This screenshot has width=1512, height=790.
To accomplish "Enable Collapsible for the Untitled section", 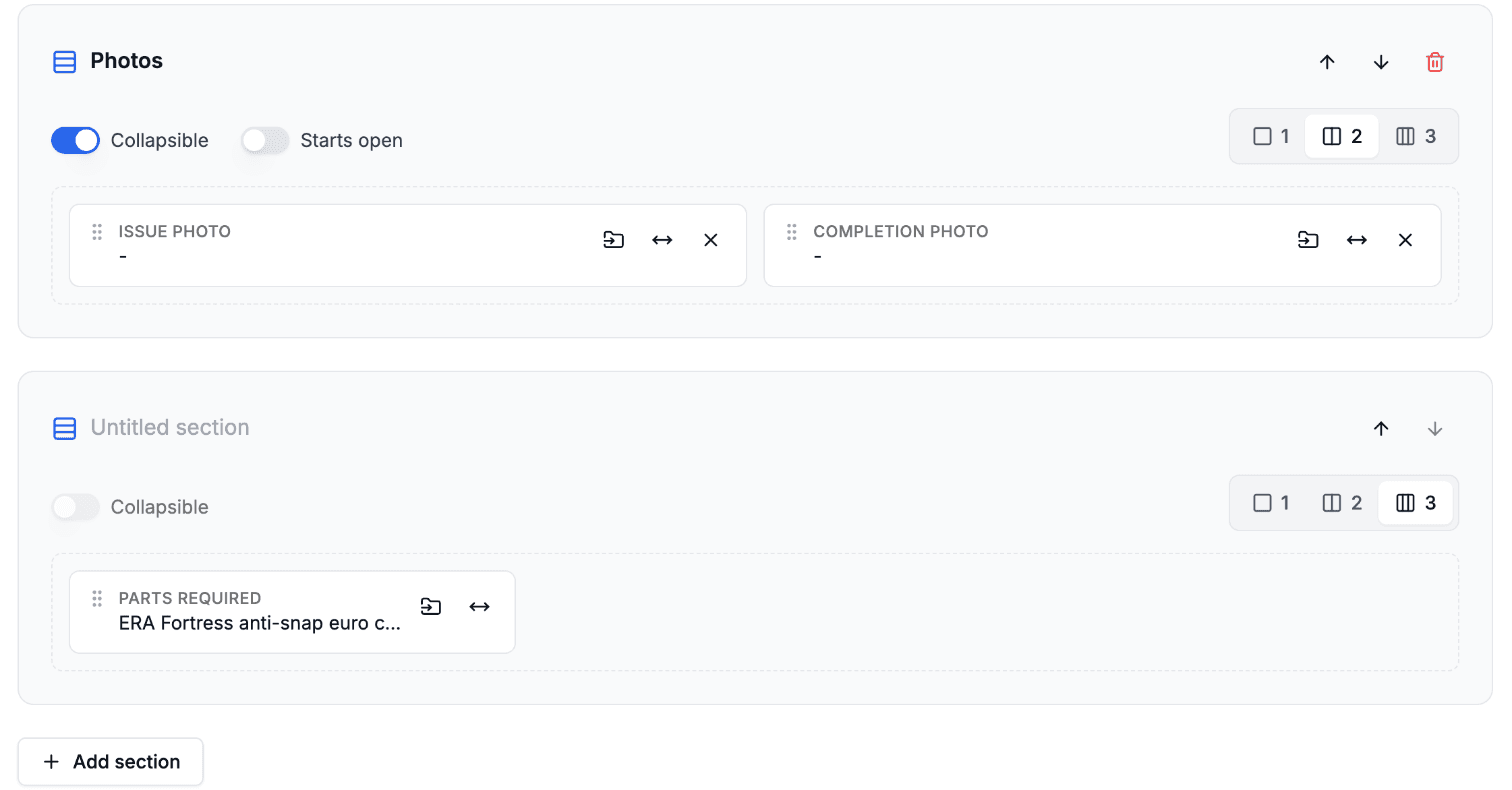I will tap(76, 507).
